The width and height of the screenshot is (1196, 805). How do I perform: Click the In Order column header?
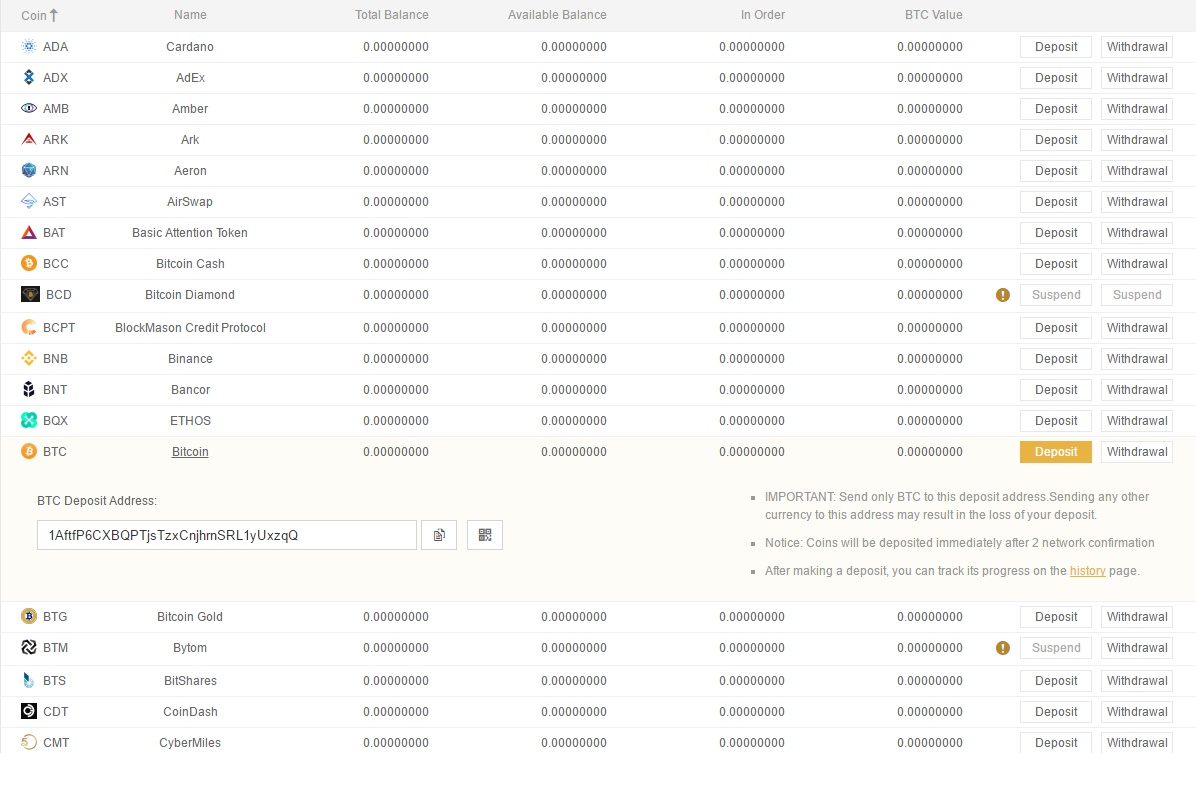(x=763, y=14)
